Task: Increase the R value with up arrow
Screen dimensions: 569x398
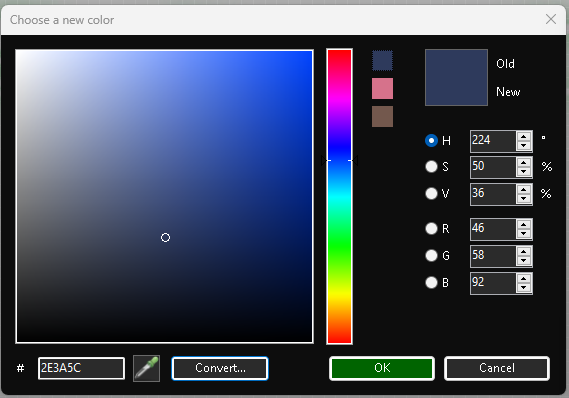Action: tap(523, 225)
